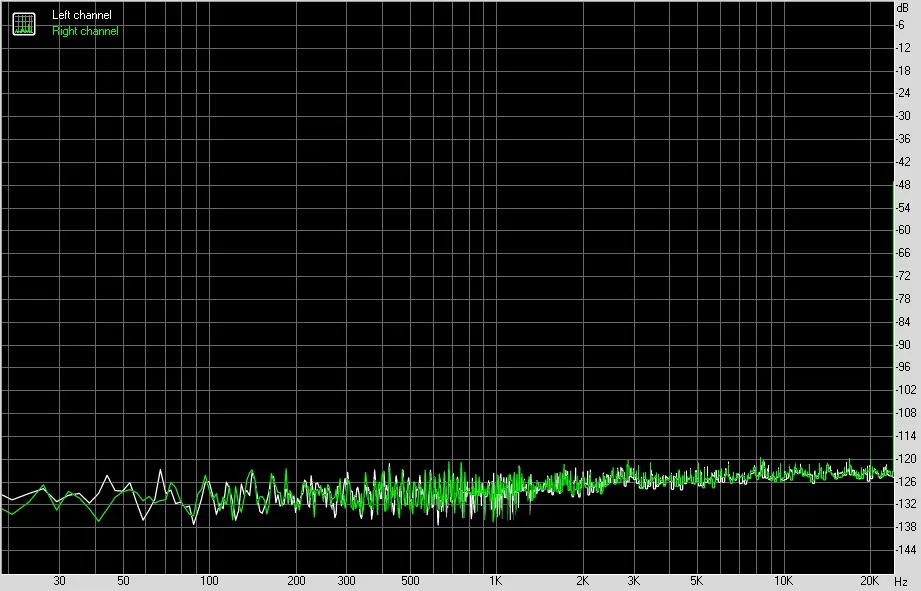The height and width of the screenshot is (591, 921).
Task: Click the "-96" dB axis value
Action: pyautogui.click(x=903, y=367)
